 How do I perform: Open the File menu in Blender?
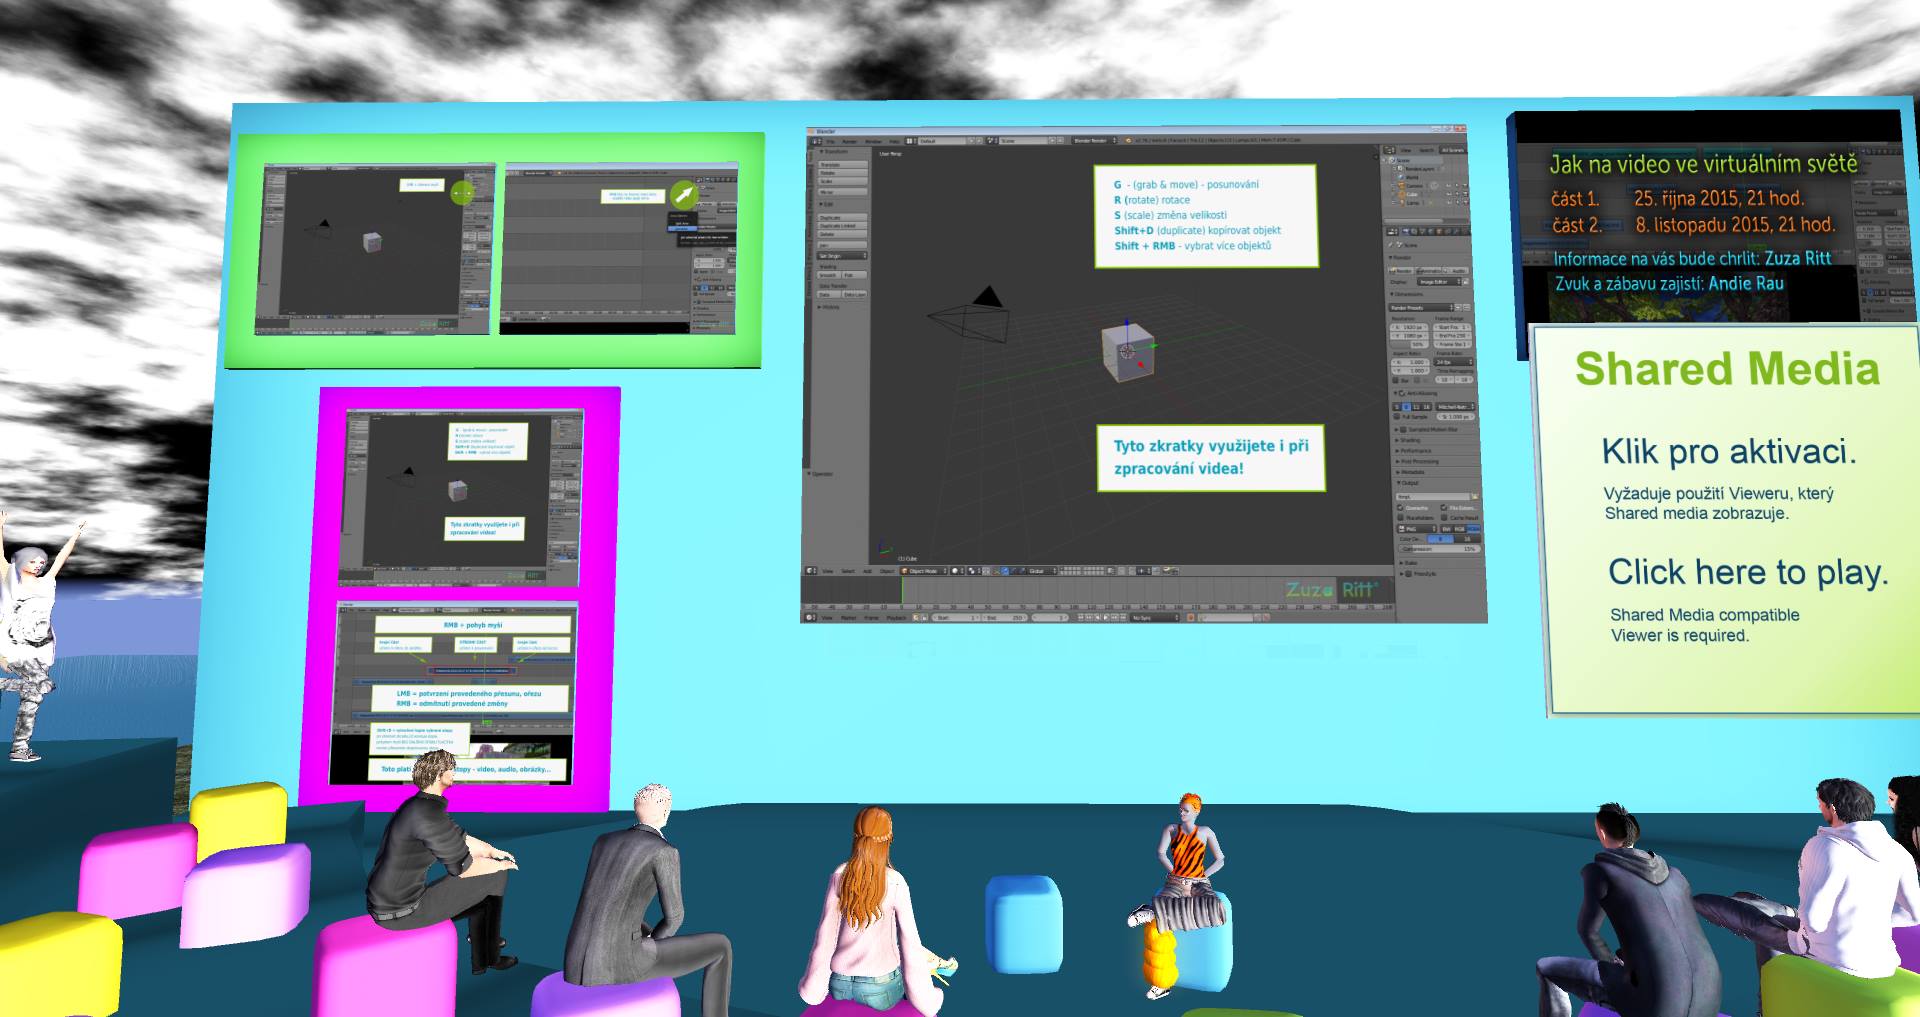pos(829,141)
